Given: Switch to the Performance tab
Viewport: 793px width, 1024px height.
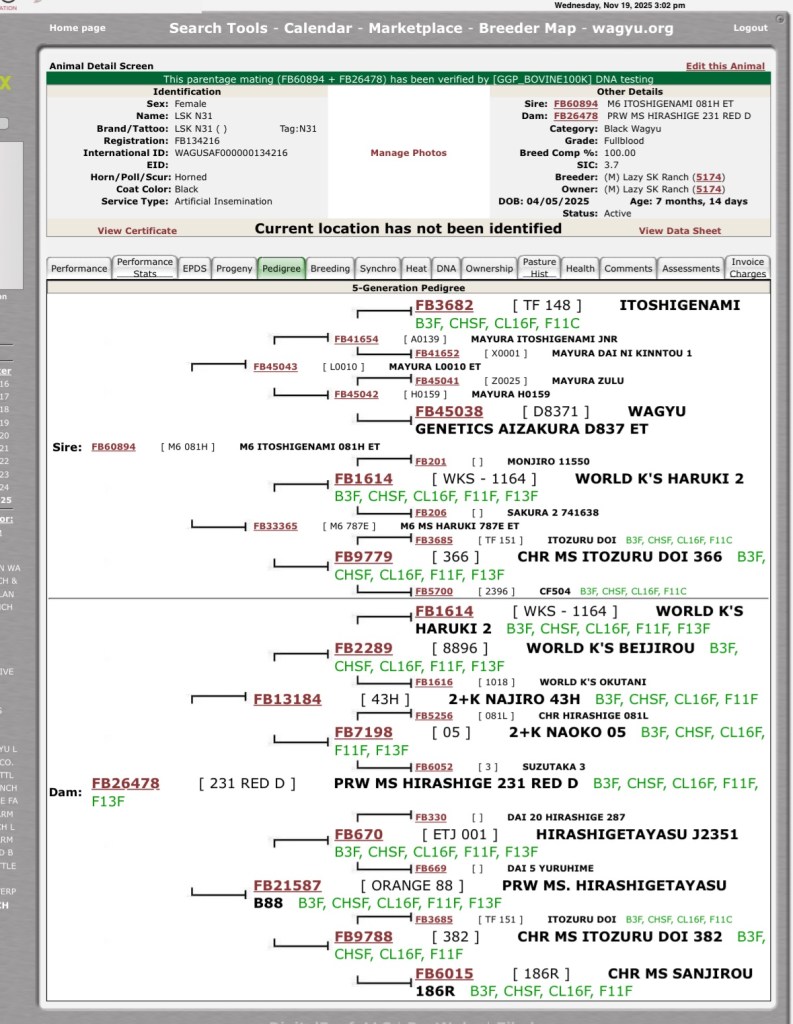Looking at the screenshot, I should pos(79,268).
